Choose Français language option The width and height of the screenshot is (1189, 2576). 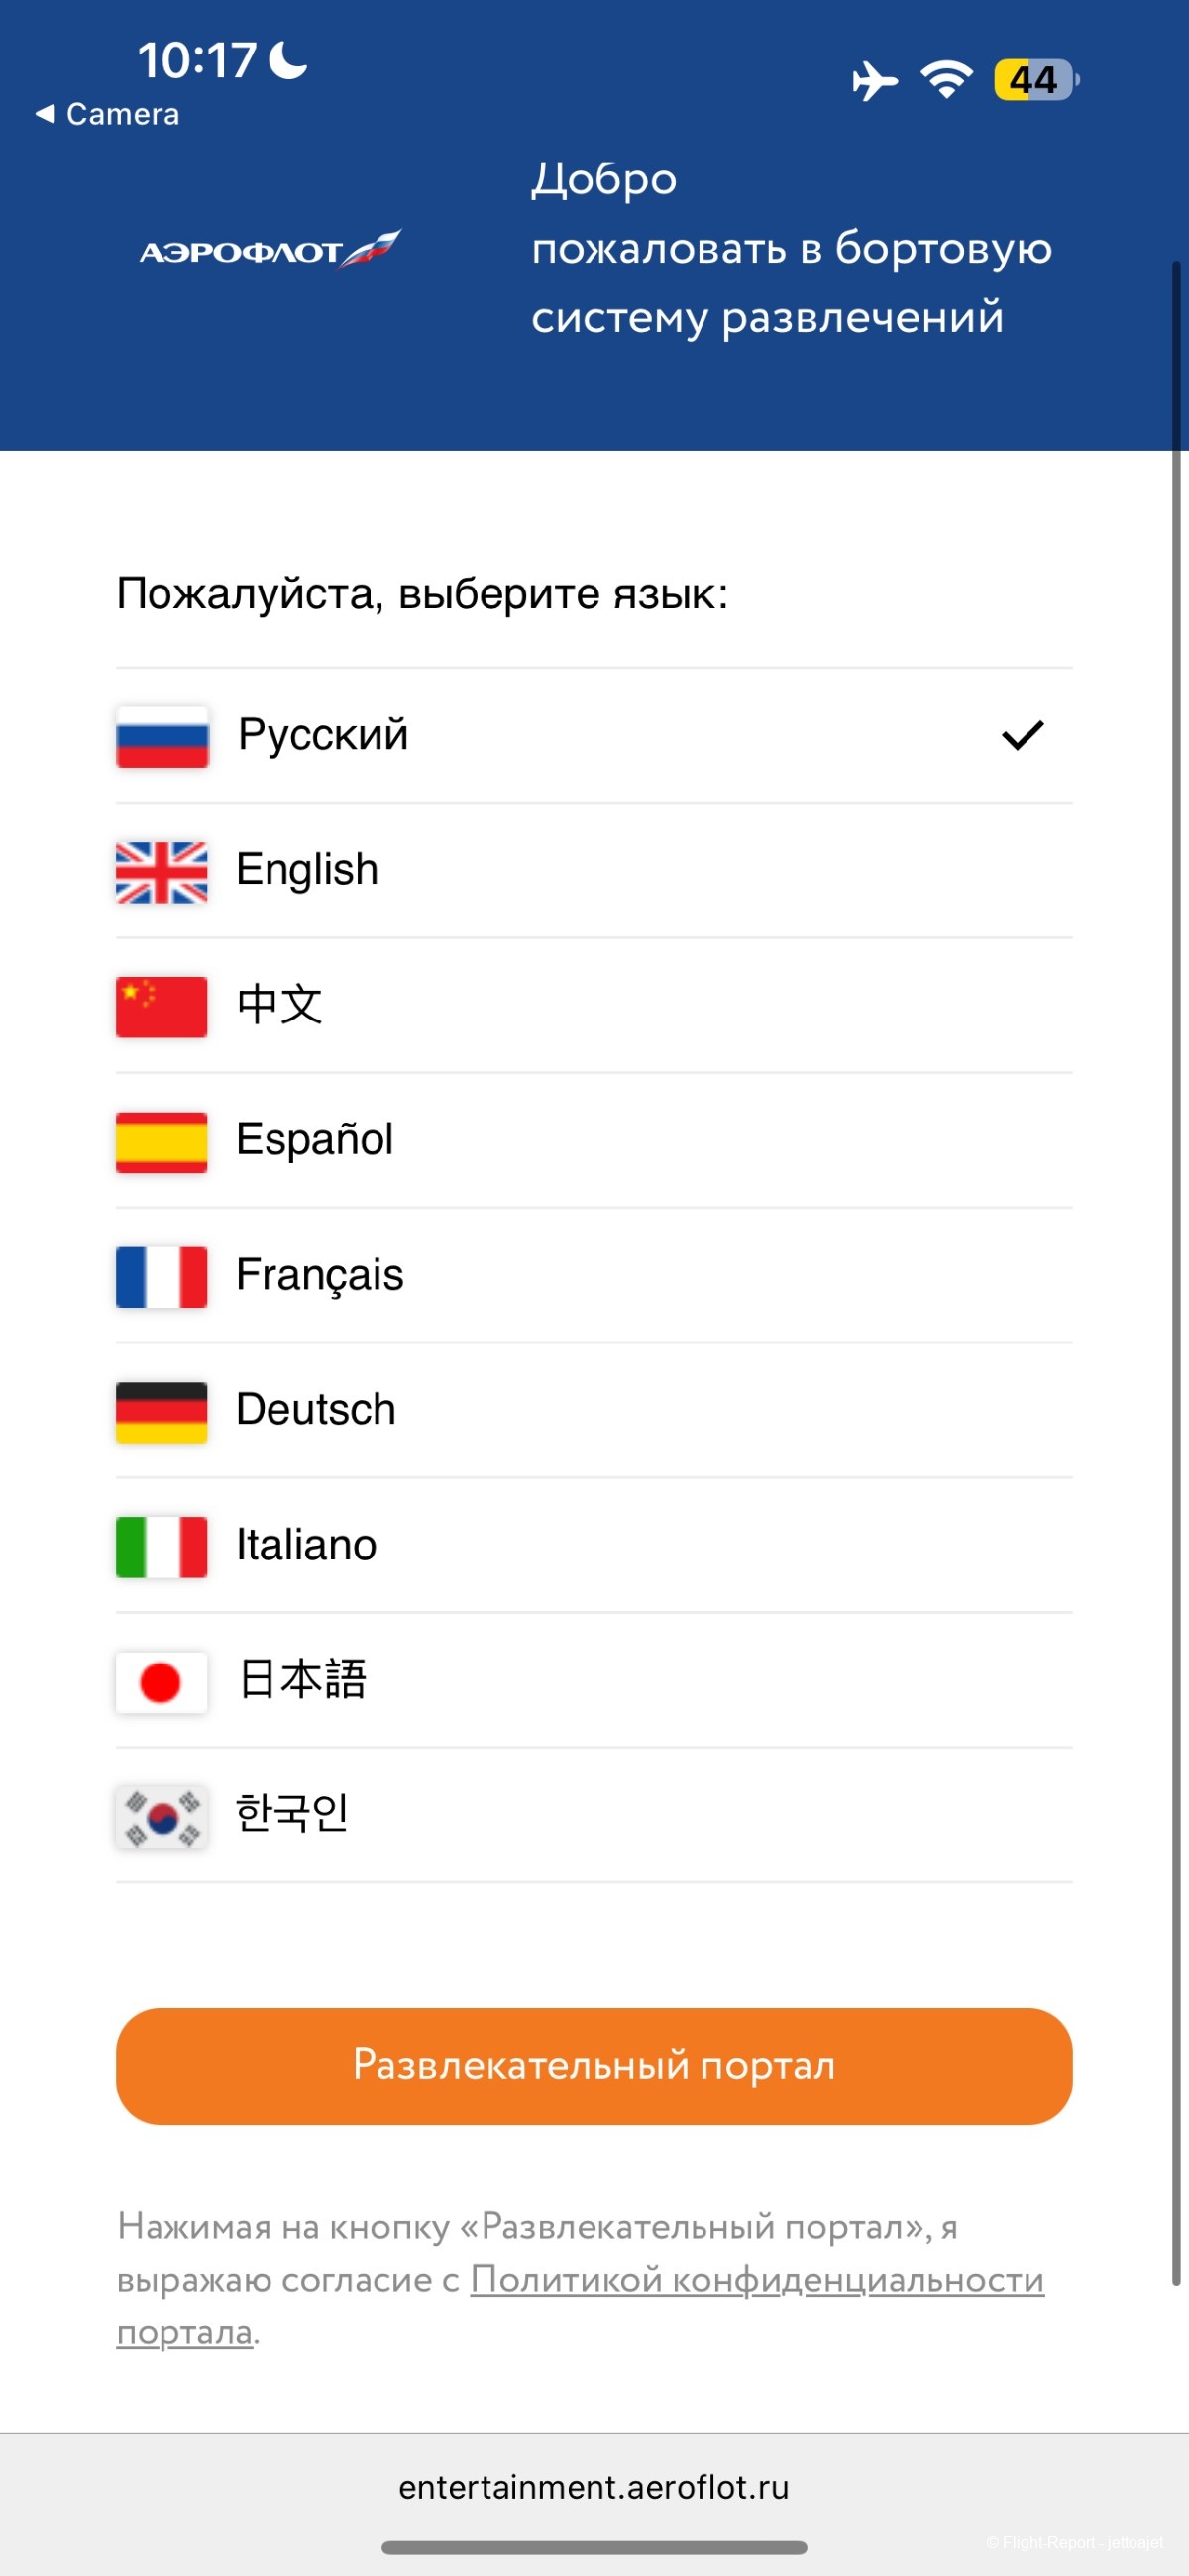320,1275
